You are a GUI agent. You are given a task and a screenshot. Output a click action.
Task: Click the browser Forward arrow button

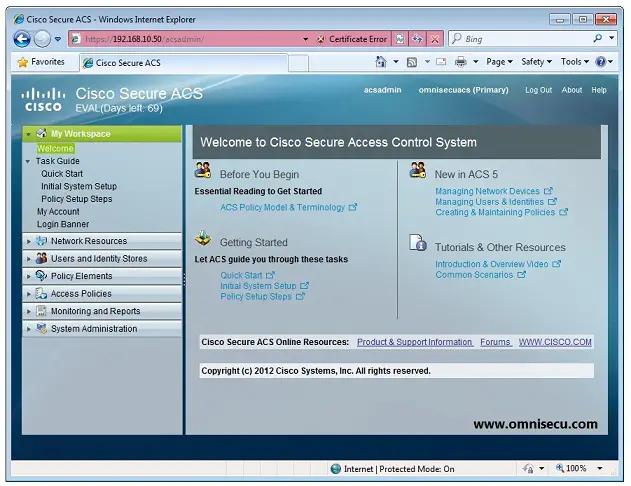coord(42,39)
